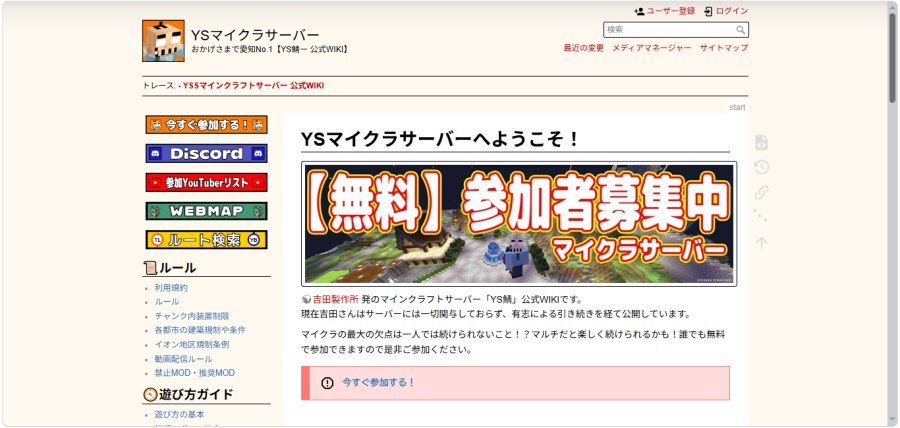The image size is (900, 428).
Task: Click the おかげさまで愛知No.1 tagline text
Action: 269,50
